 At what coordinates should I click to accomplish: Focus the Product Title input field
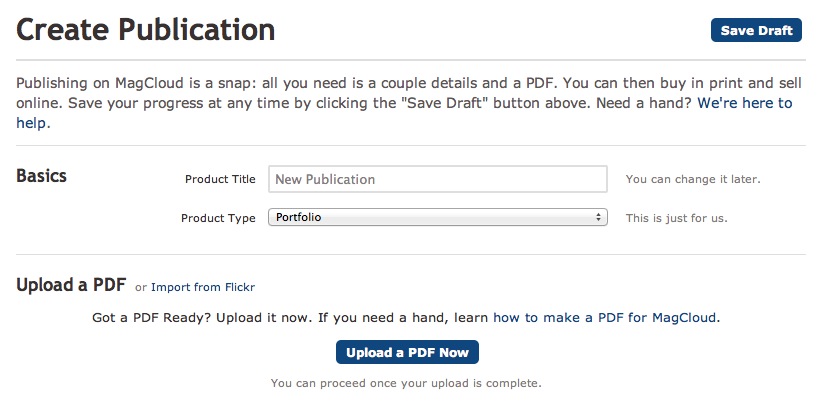point(438,179)
